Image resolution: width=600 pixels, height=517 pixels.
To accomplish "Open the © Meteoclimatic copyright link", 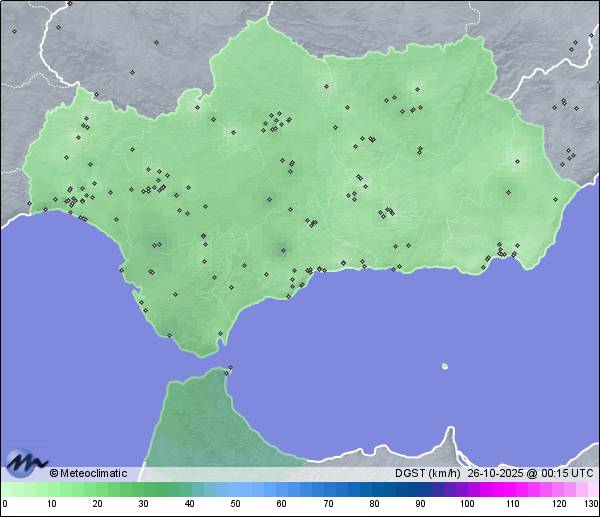I will pos(88,473).
